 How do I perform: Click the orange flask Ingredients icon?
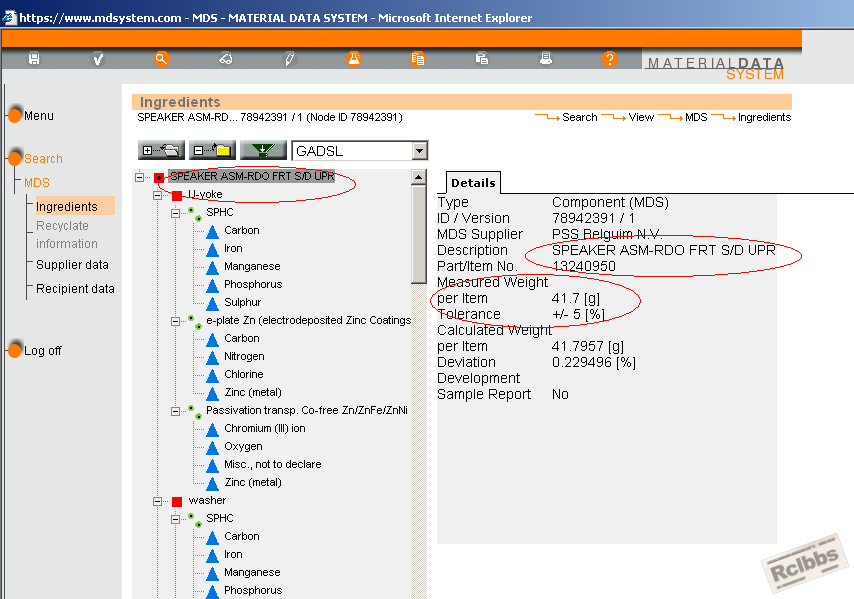pyautogui.click(x=354, y=59)
